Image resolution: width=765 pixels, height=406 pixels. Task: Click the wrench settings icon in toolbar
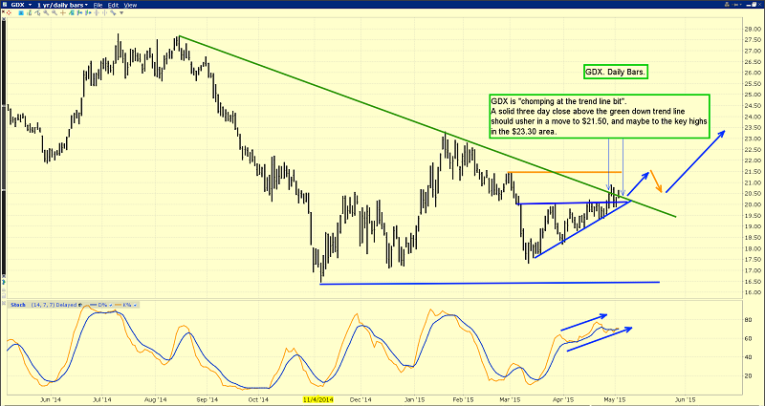[113, 13]
